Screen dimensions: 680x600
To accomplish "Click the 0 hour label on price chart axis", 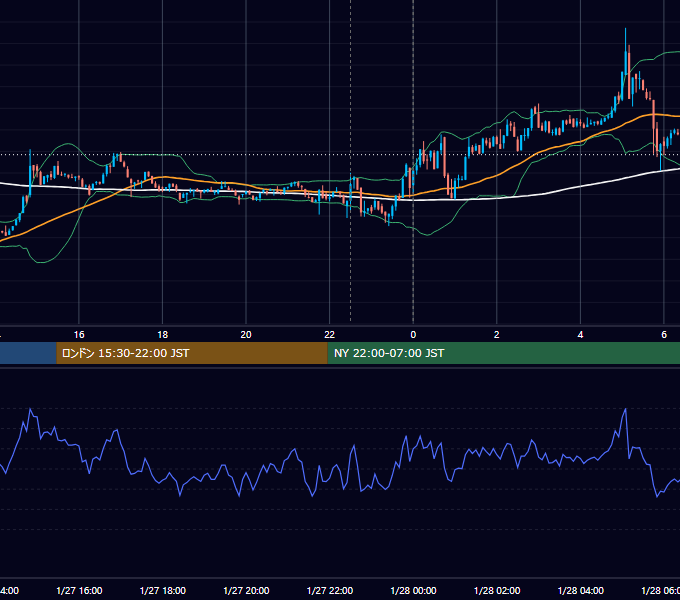I will click(413, 335).
